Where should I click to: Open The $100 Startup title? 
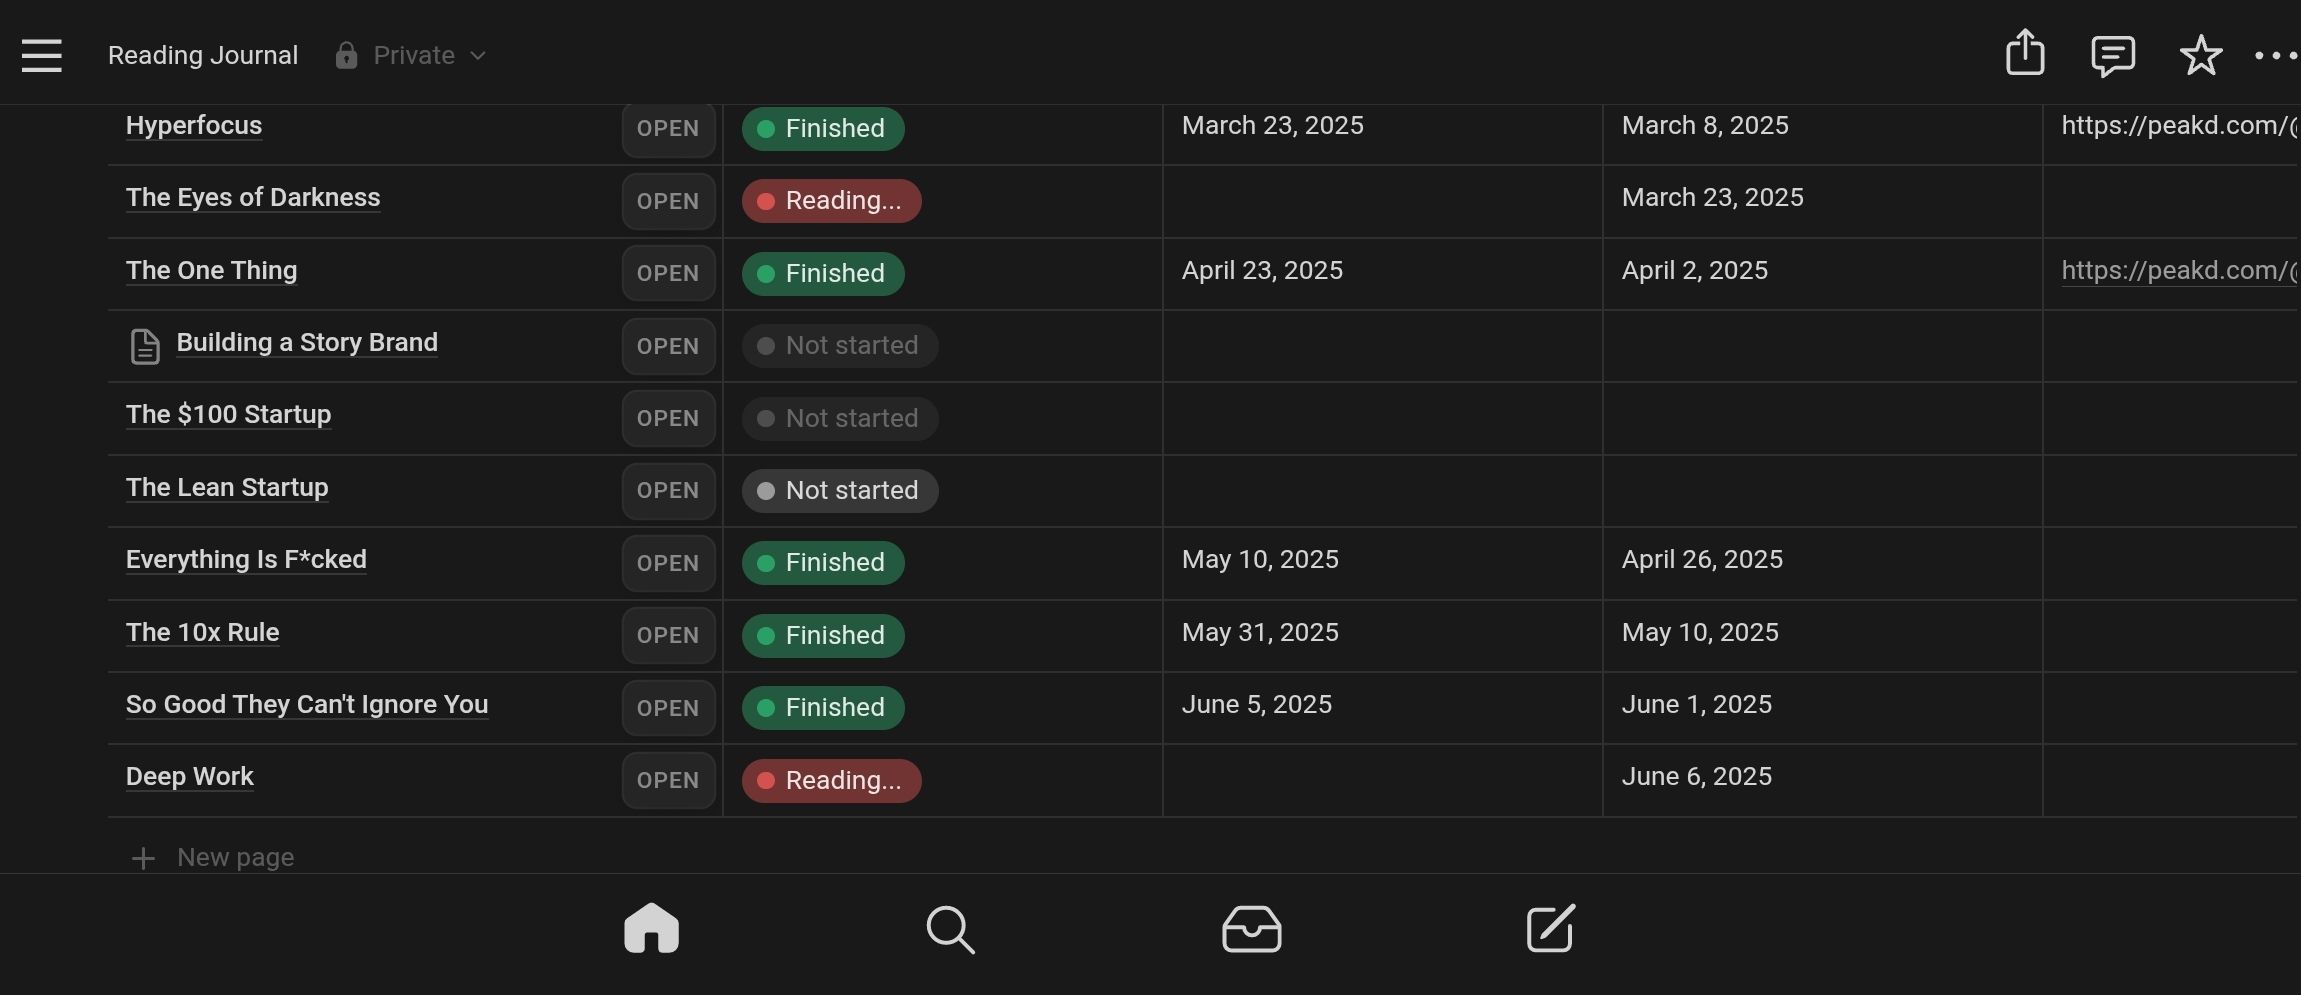[228, 414]
